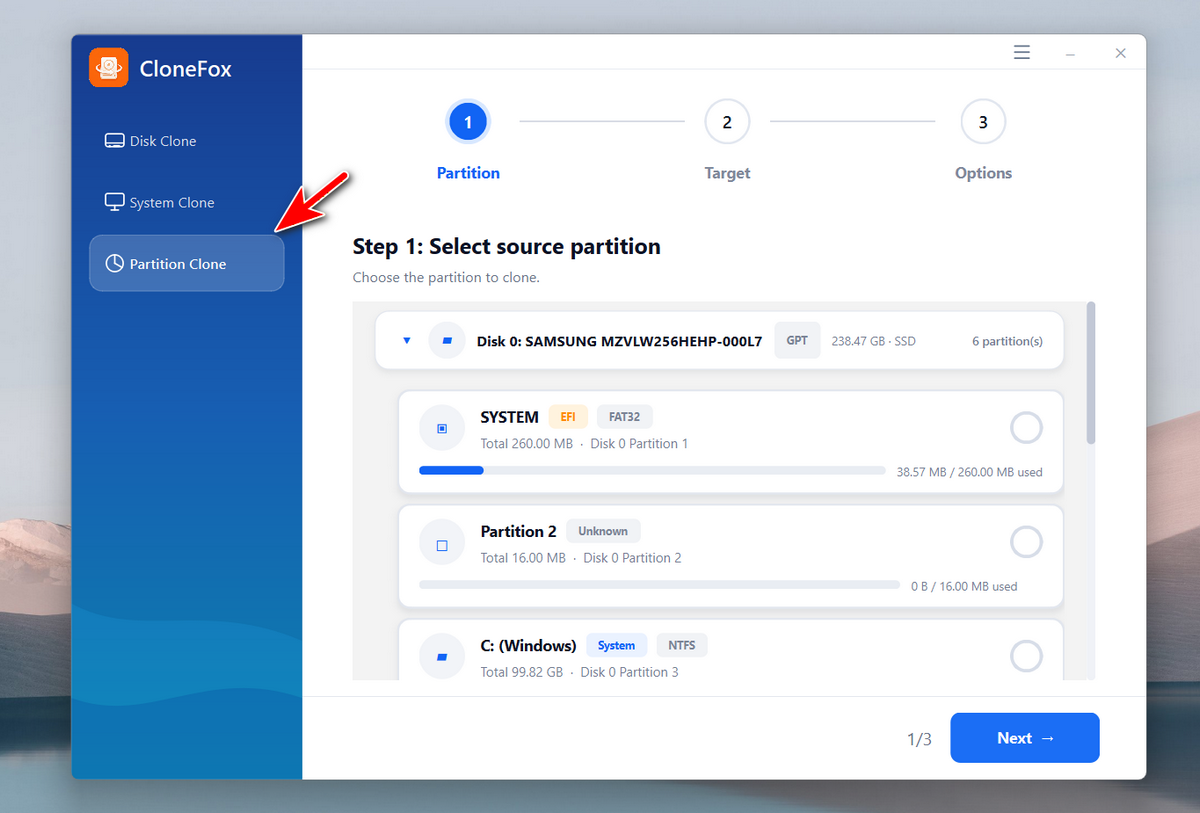Viewport: 1200px width, 813px height.
Task: Click the Unknown badge on Partition 2
Action: [603, 531]
